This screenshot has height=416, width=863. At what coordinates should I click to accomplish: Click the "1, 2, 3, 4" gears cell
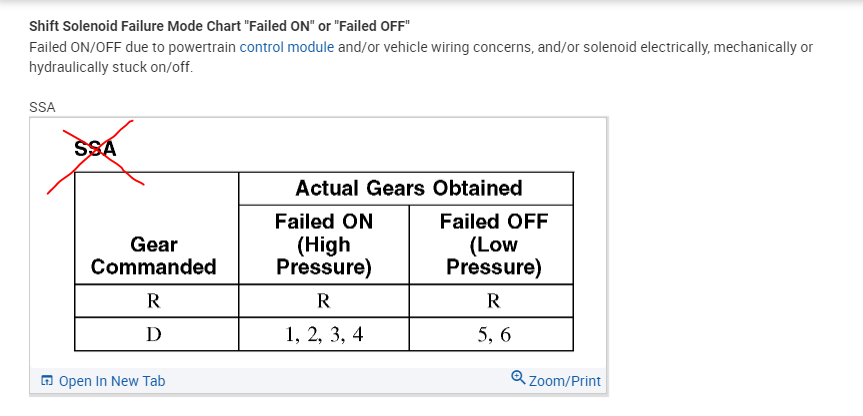[324, 334]
